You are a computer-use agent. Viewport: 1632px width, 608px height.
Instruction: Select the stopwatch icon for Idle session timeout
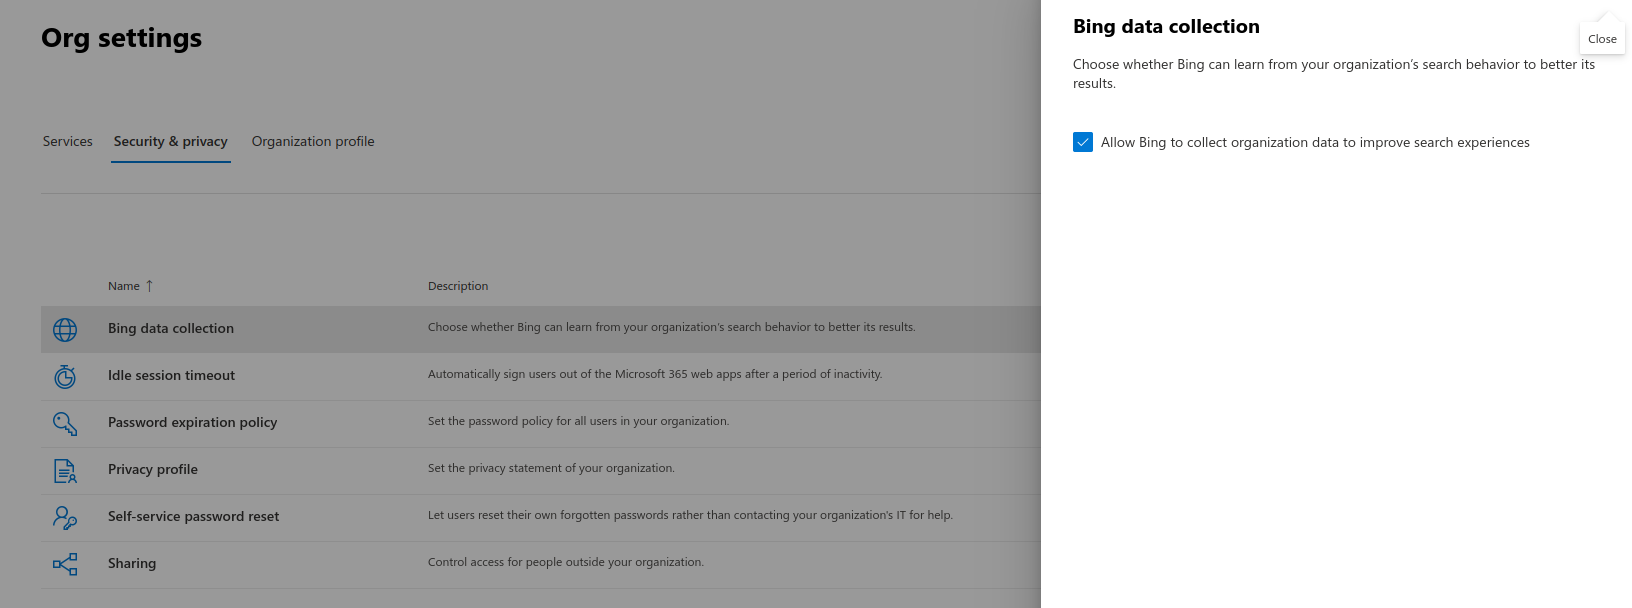pos(65,375)
